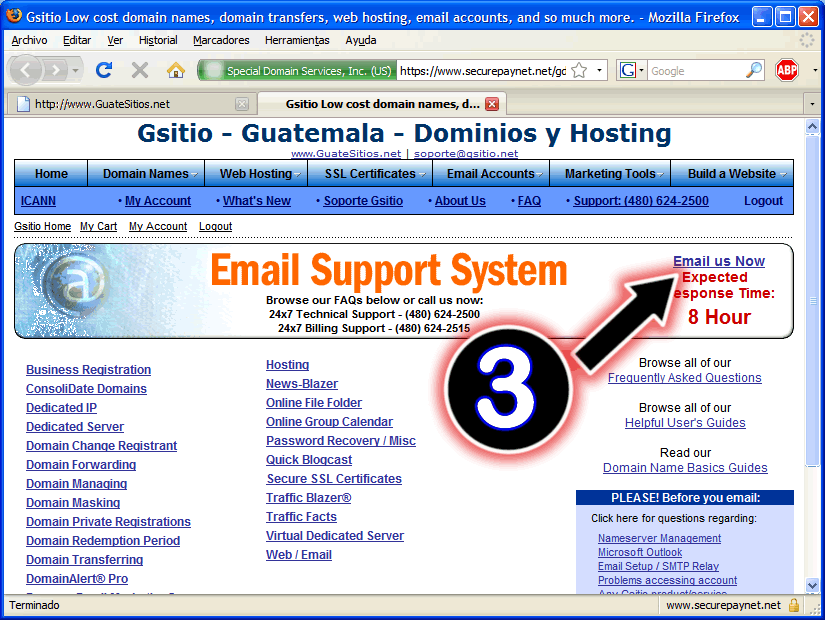Click in the Google search field
Viewport: 825px width, 620px height.
tap(696, 71)
